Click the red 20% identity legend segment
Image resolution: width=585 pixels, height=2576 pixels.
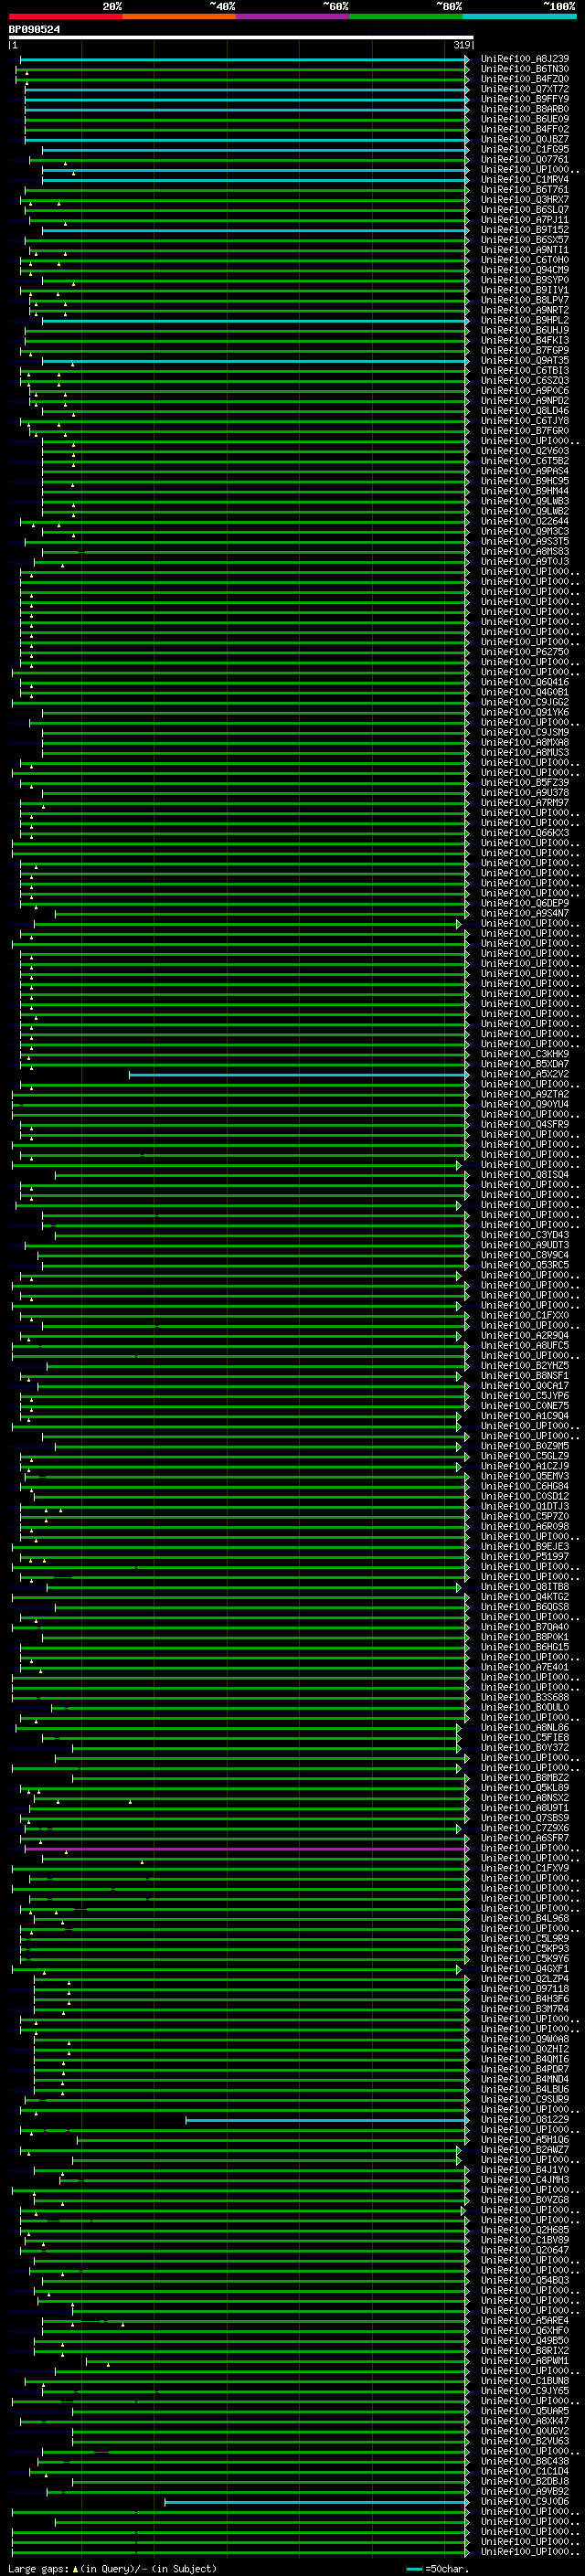click(66, 16)
